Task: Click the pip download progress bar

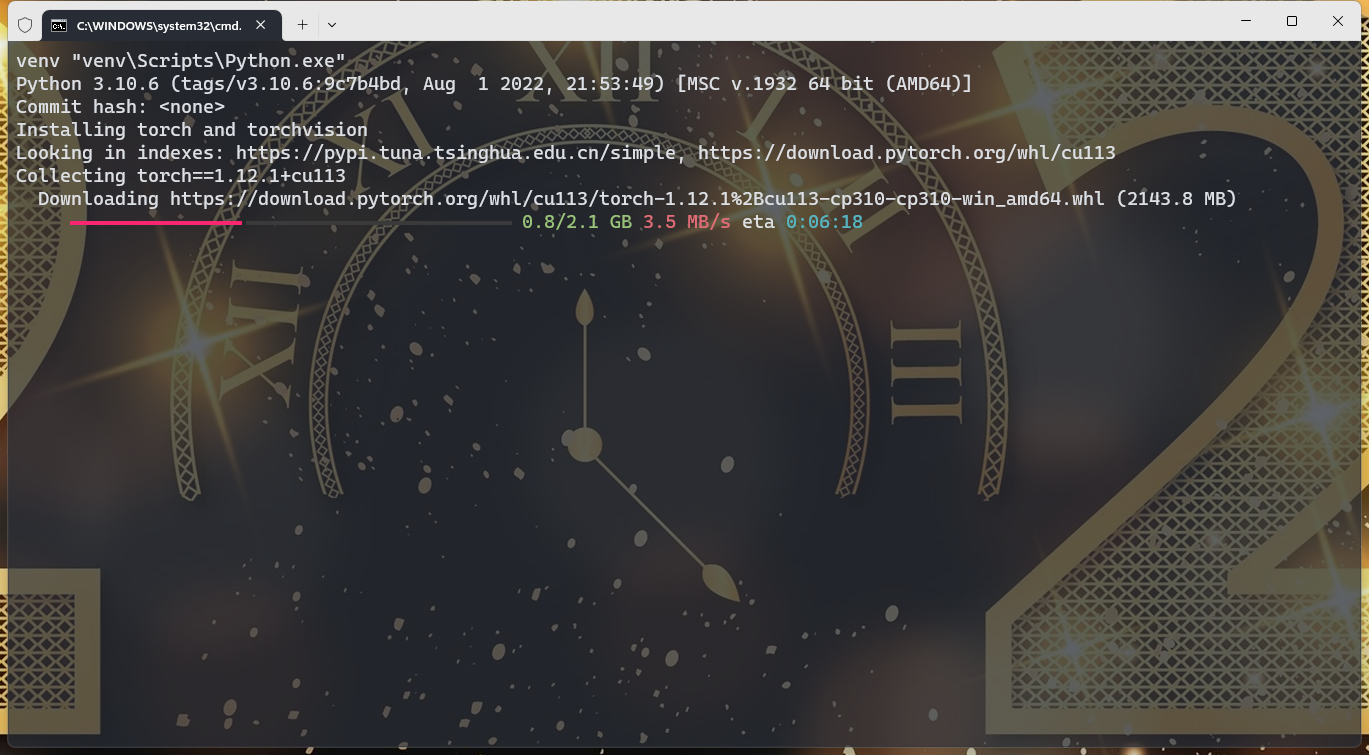Action: (290, 222)
